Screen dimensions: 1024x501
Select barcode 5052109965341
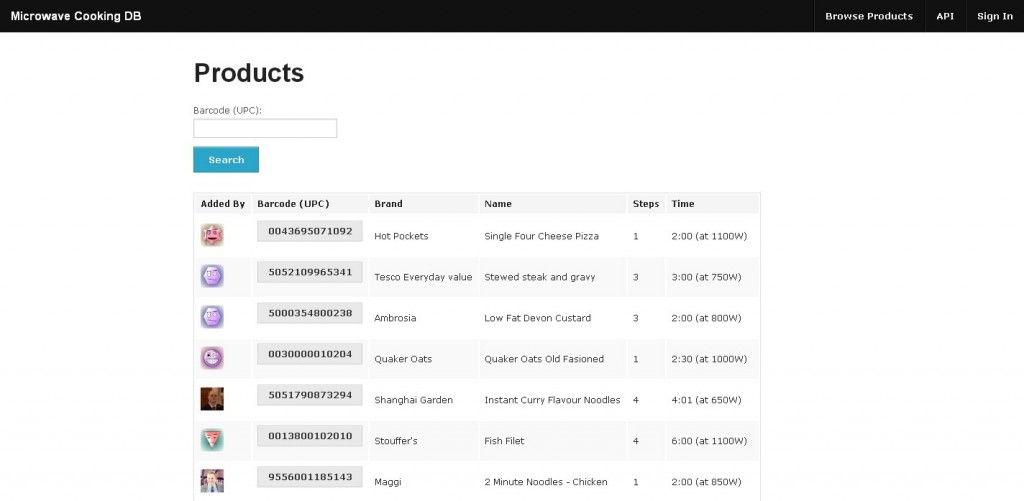(x=310, y=272)
